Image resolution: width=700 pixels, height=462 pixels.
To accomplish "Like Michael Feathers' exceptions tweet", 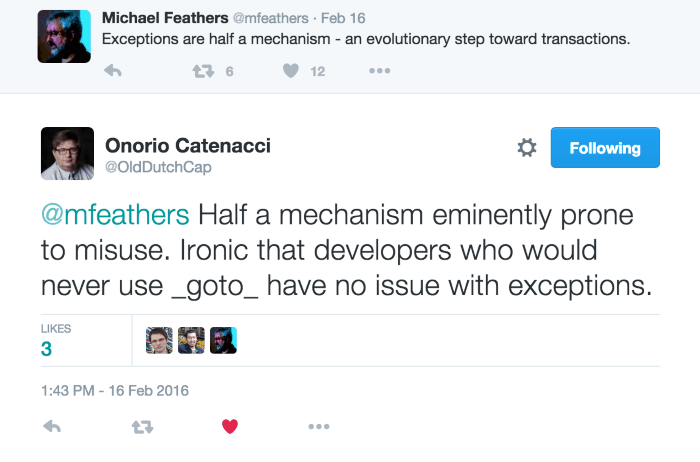I will point(290,72).
